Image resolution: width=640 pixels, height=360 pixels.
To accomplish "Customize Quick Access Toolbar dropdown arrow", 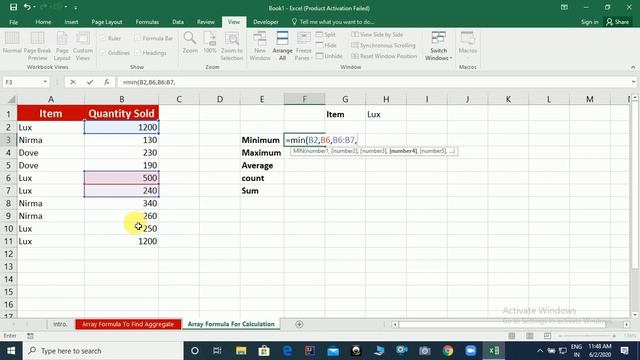I will click(x=76, y=7).
